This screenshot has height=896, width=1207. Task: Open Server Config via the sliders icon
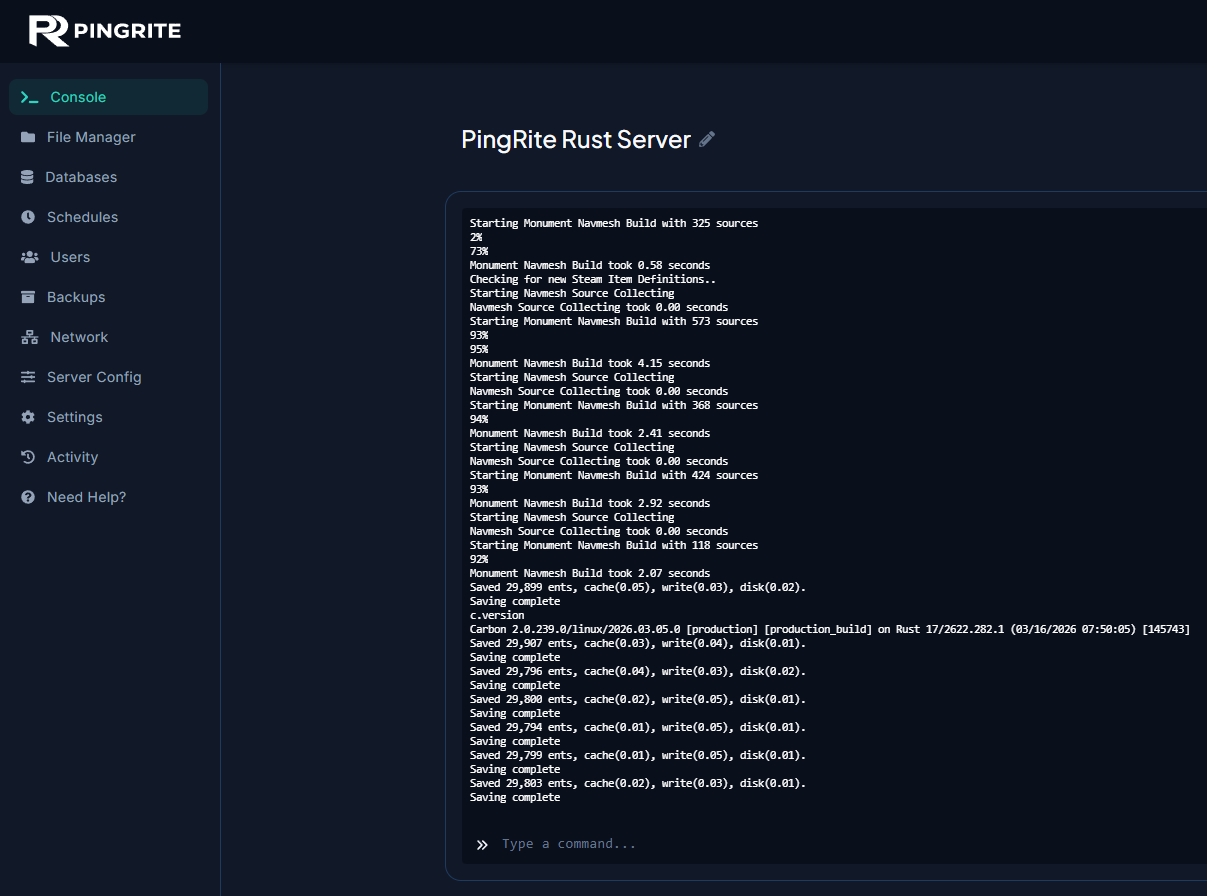point(28,377)
